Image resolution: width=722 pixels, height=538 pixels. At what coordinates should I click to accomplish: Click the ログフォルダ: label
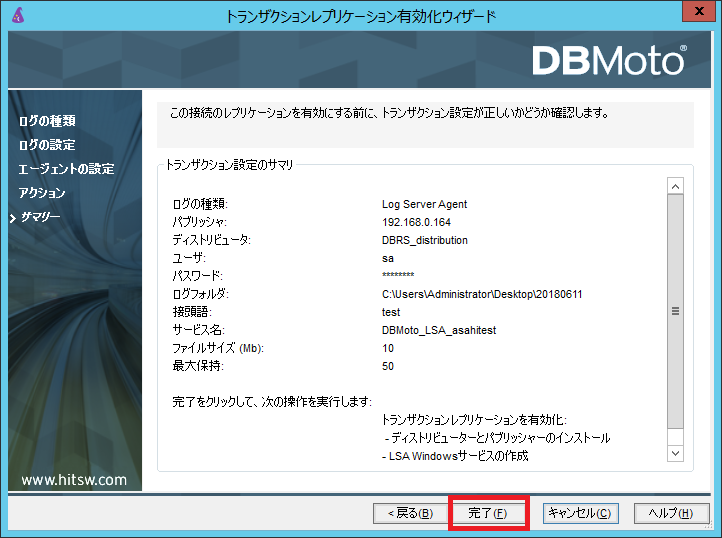click(x=200, y=294)
